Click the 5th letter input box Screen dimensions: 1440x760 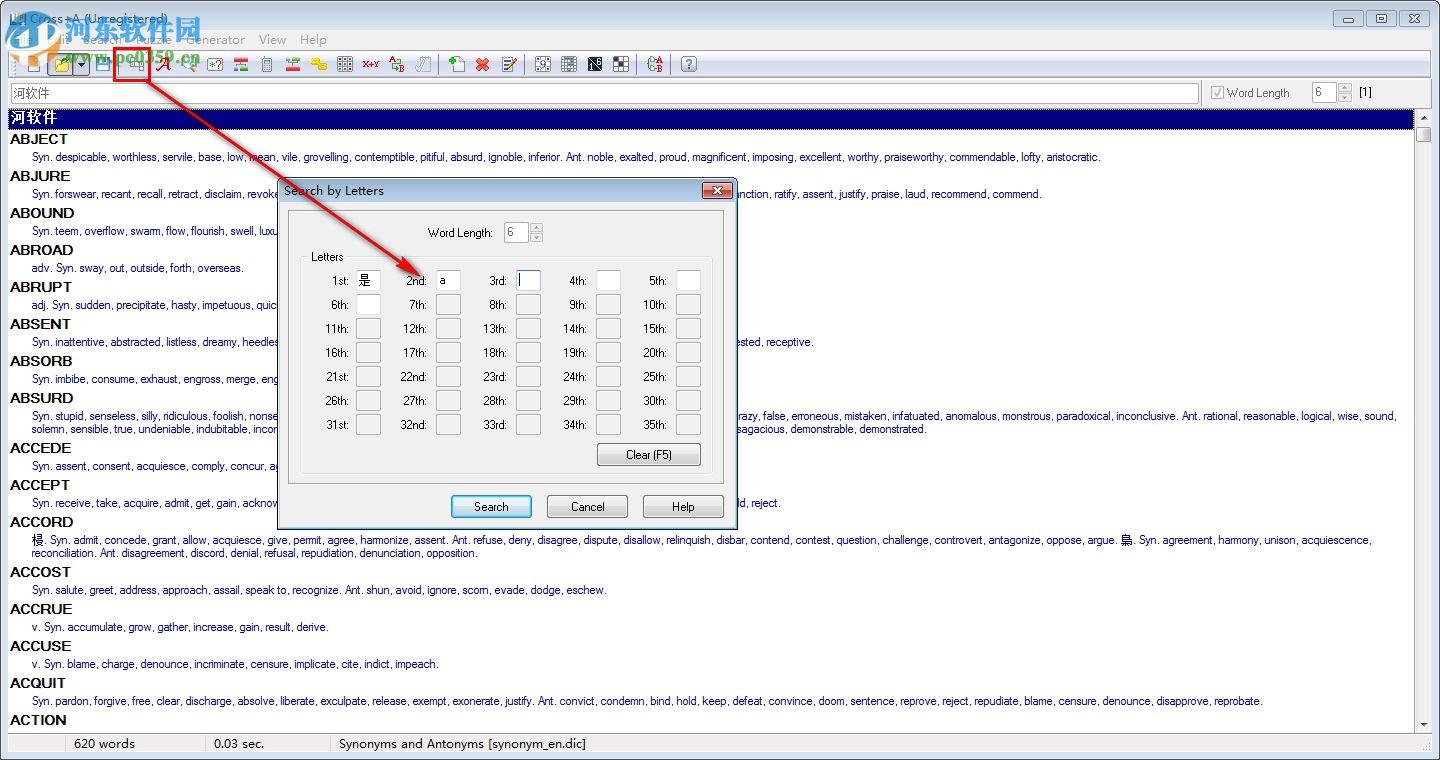[x=688, y=281]
